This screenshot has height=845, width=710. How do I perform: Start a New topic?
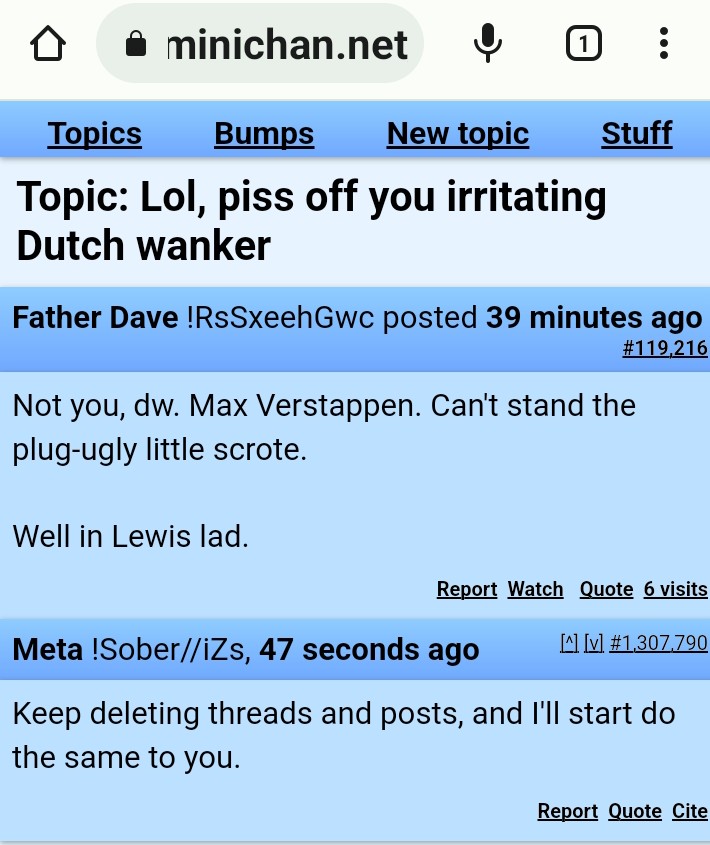[x=458, y=133]
